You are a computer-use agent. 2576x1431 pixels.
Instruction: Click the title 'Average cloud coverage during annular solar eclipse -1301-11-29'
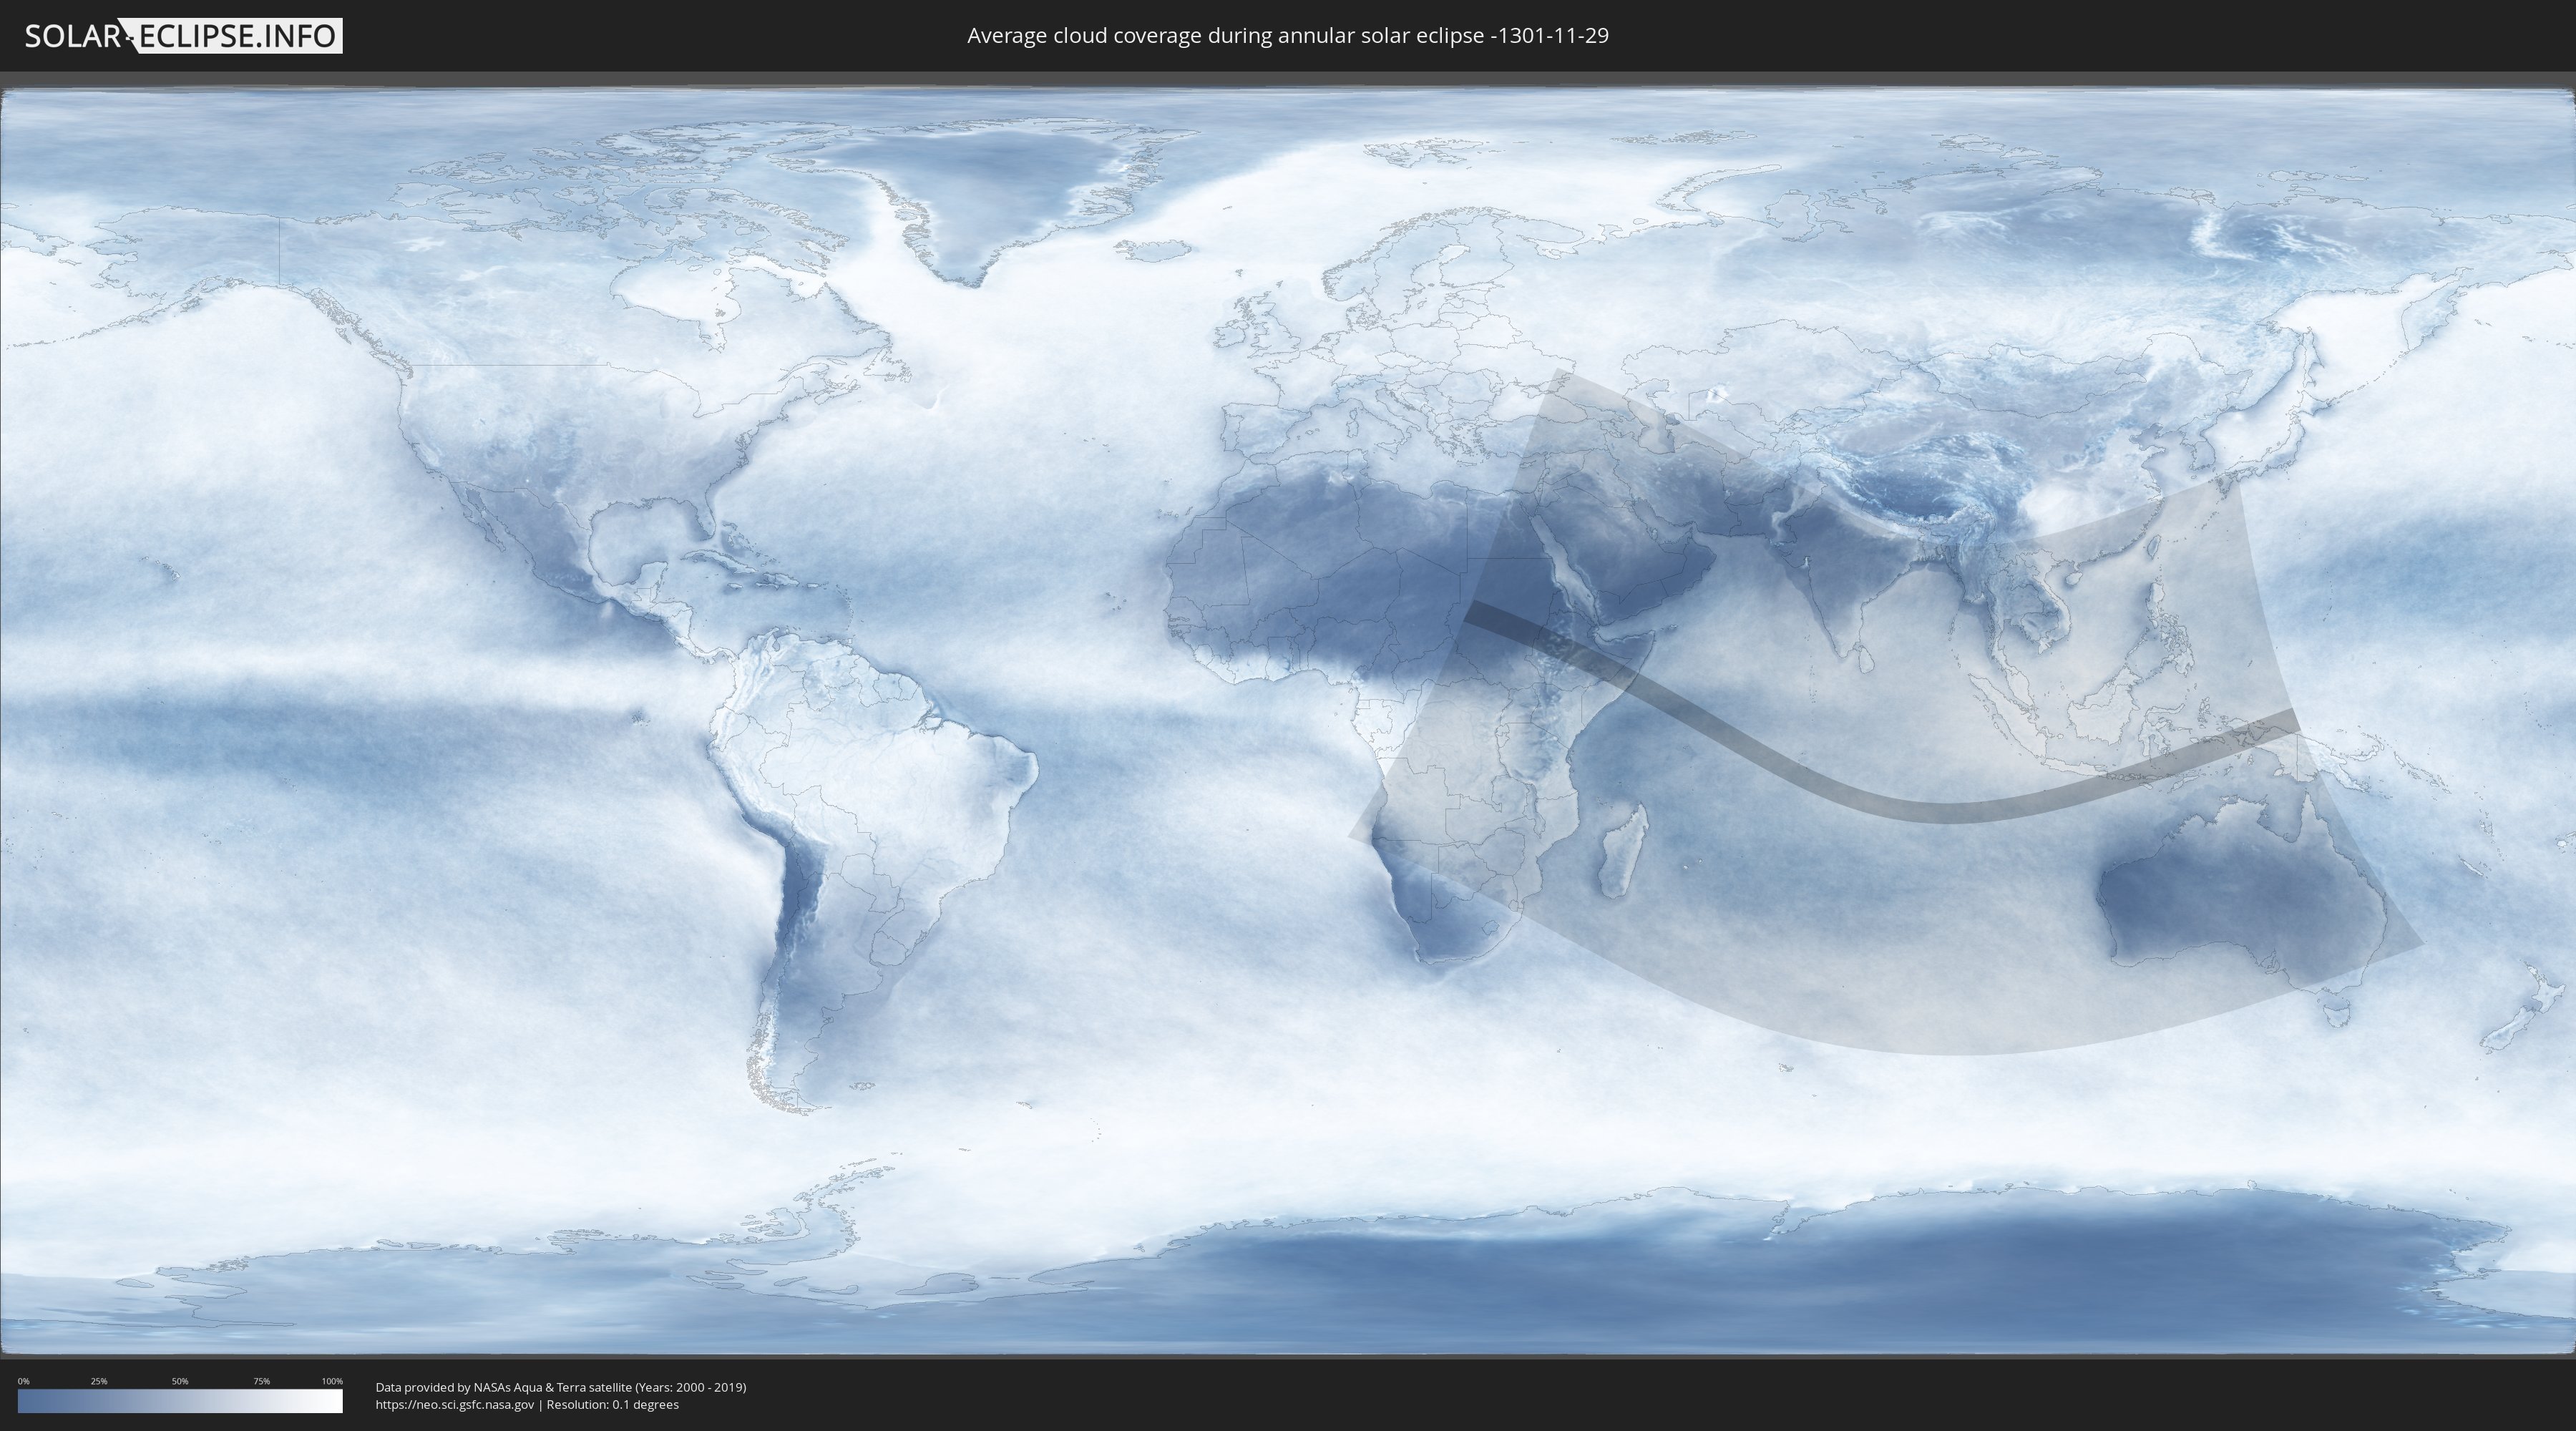(1288, 36)
